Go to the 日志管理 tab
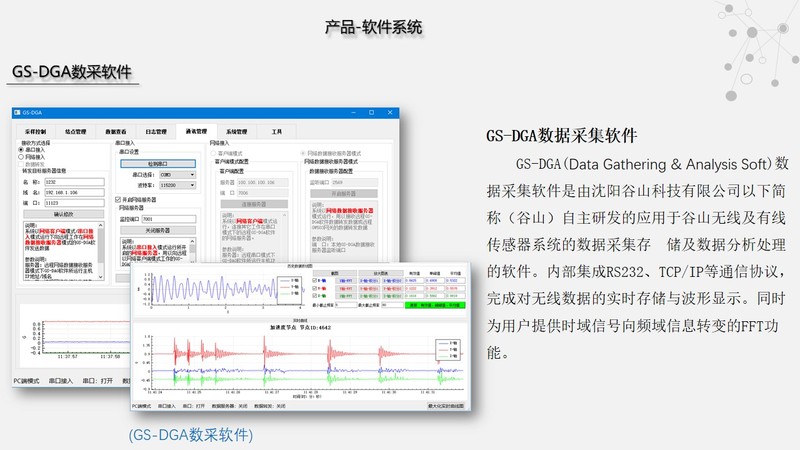The width and height of the screenshot is (800, 450). click(x=156, y=132)
